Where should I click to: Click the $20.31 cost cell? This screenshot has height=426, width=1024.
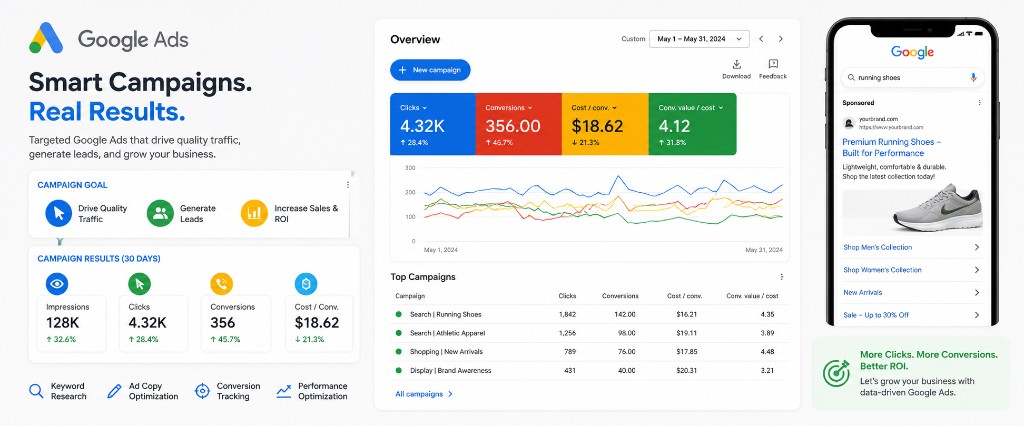(687, 370)
